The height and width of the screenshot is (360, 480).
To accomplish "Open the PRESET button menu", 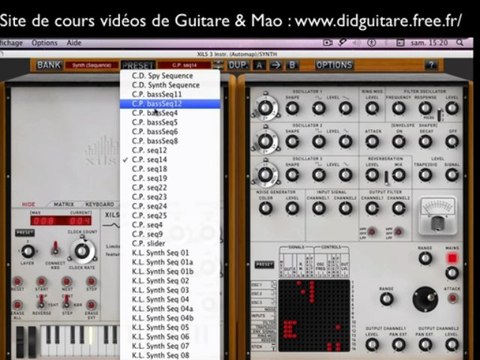I will tap(138, 65).
